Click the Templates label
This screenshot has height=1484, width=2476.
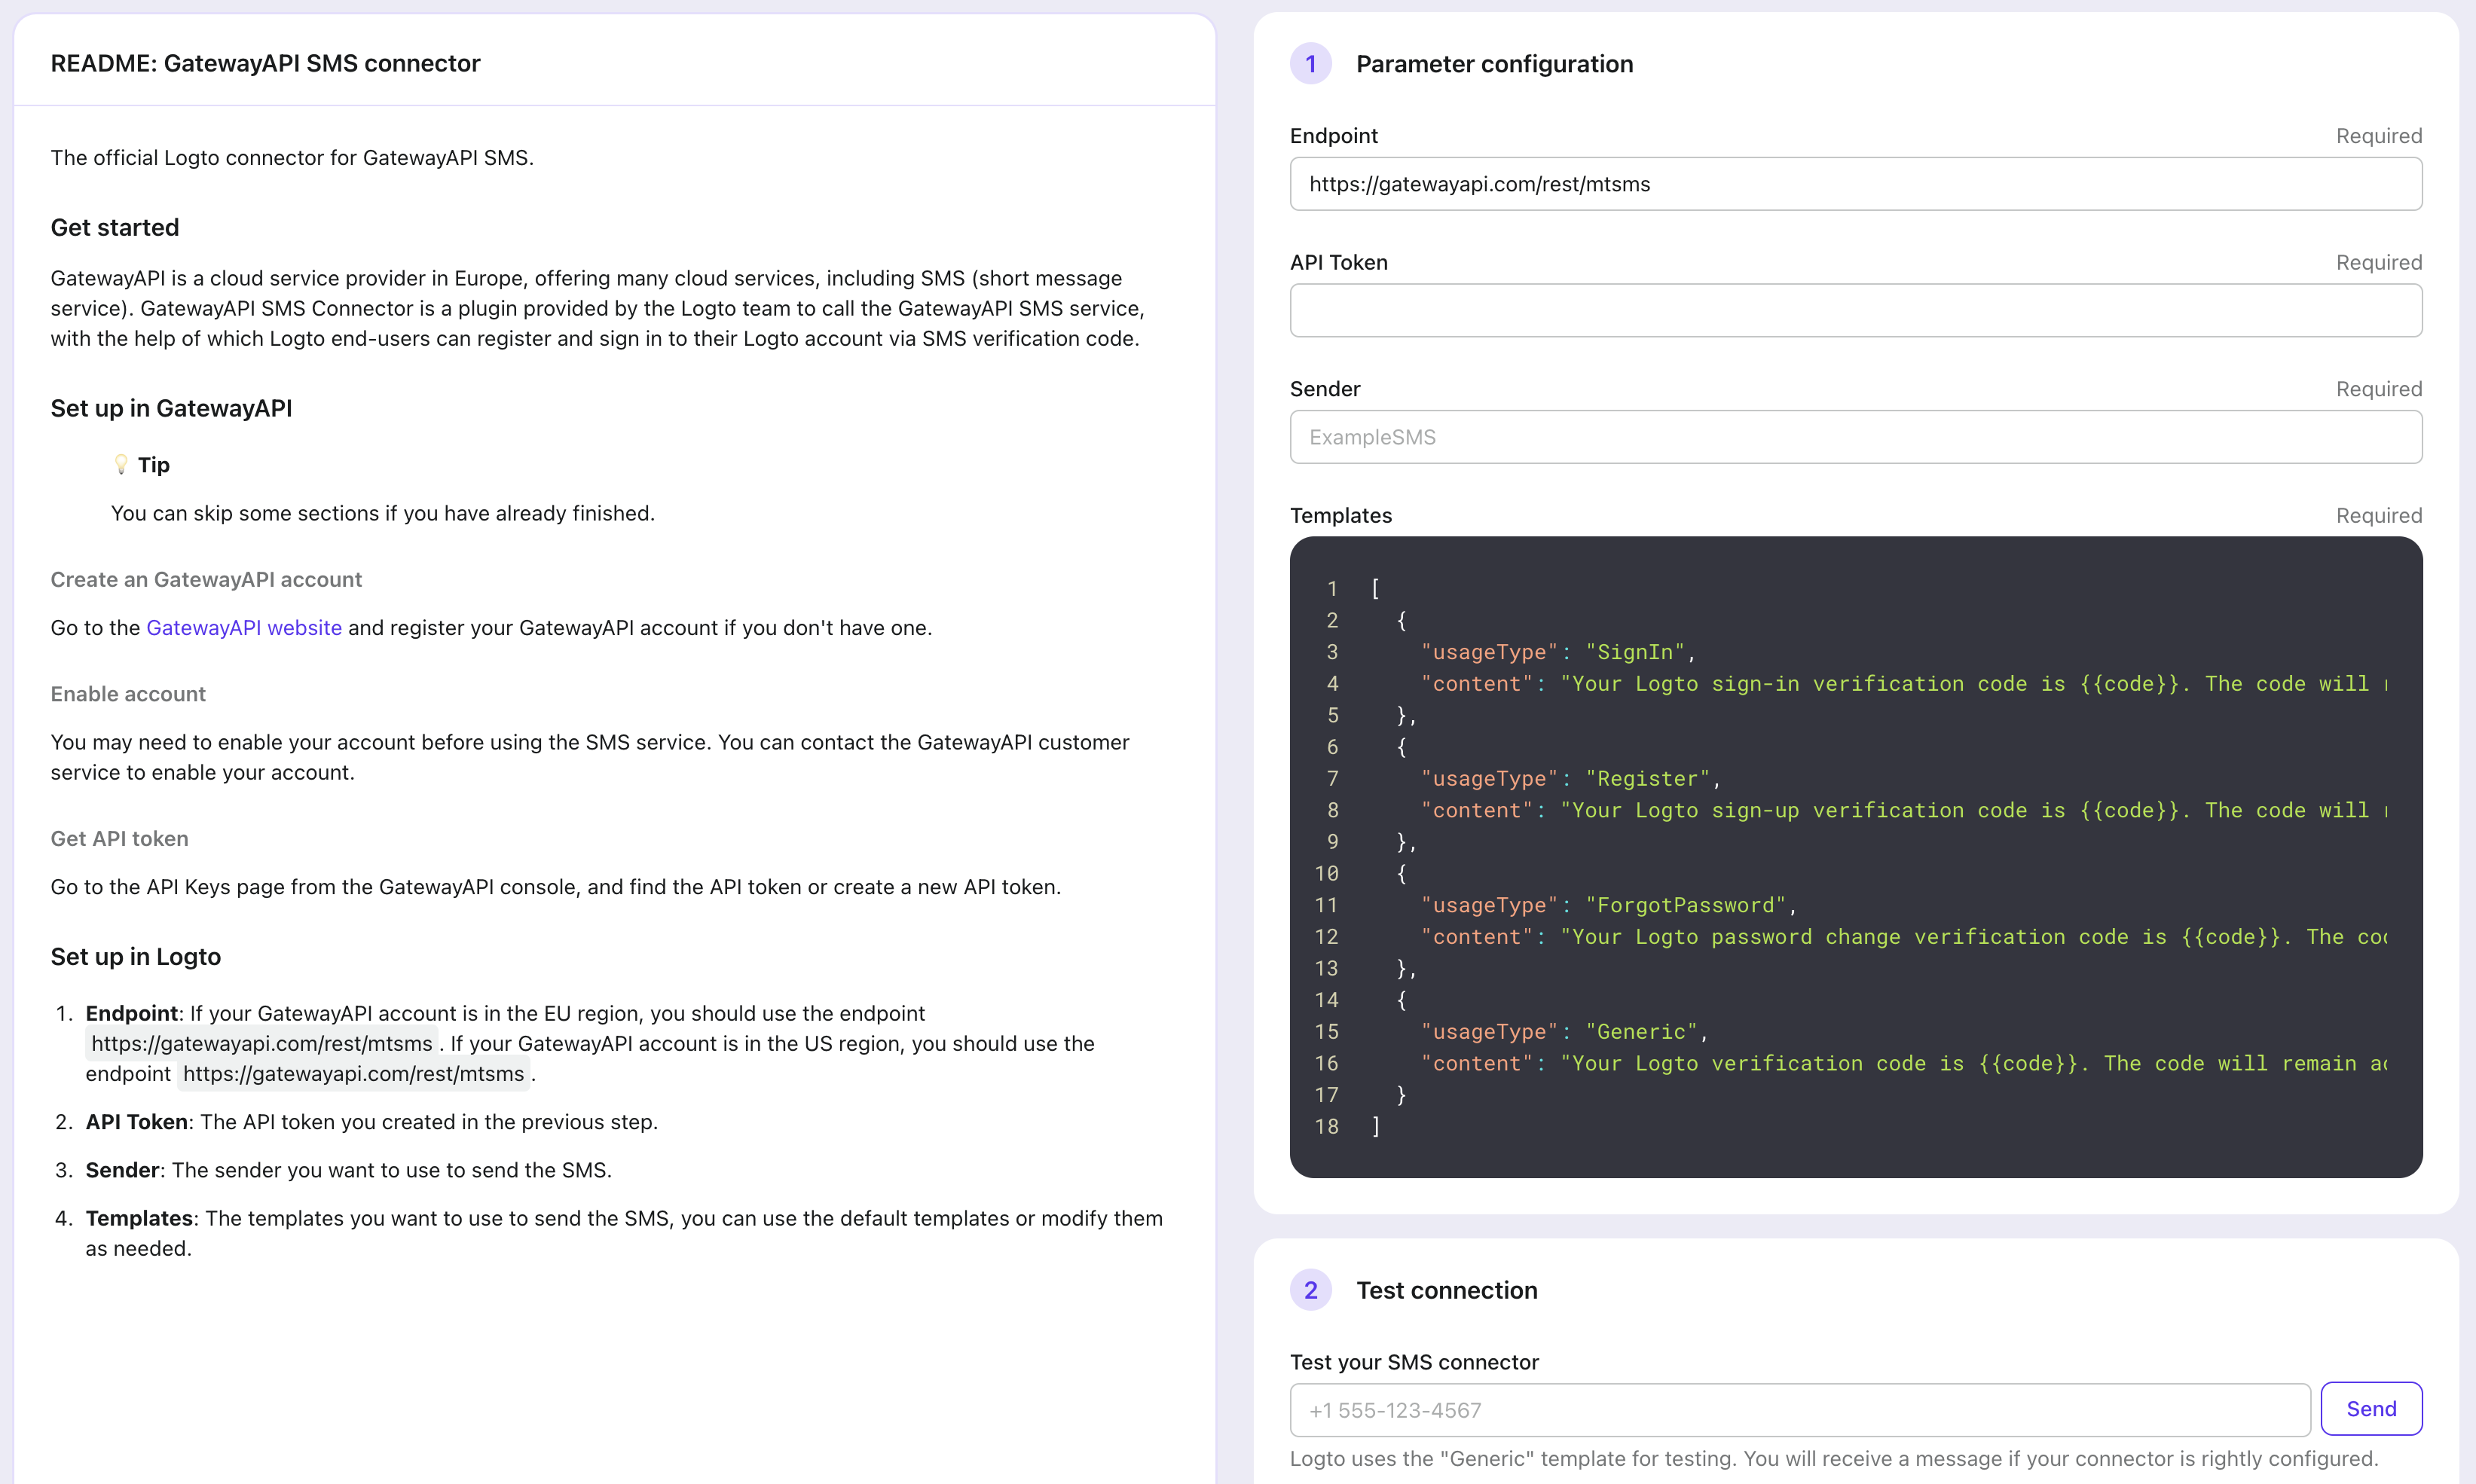[x=1340, y=516]
